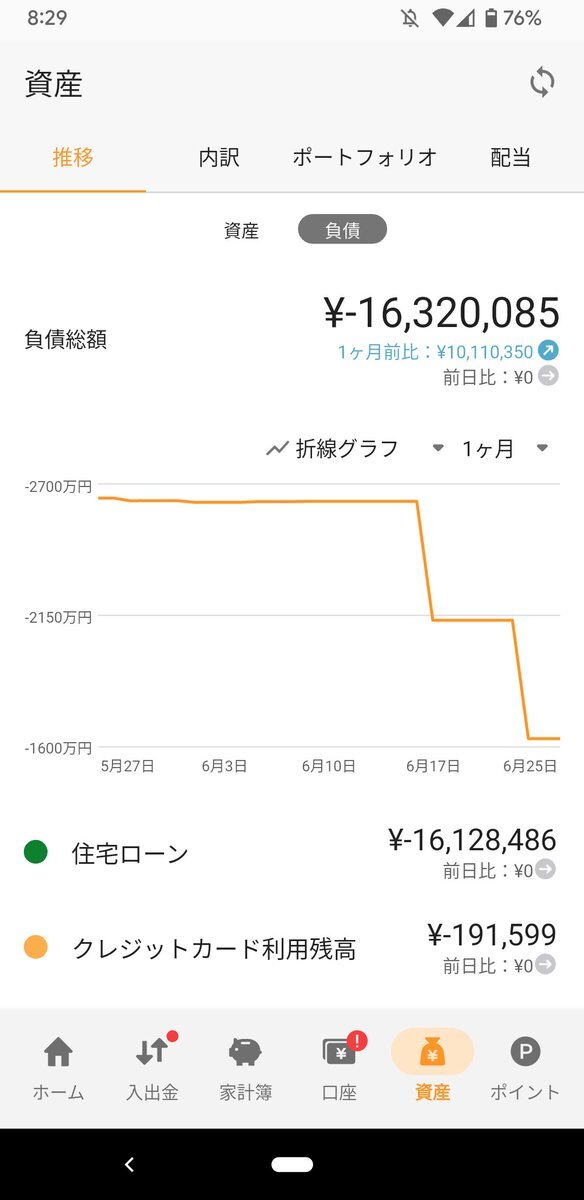Expand the 1ヶ月 period dropdown
584x1200 pixels.
pyautogui.click(x=505, y=449)
